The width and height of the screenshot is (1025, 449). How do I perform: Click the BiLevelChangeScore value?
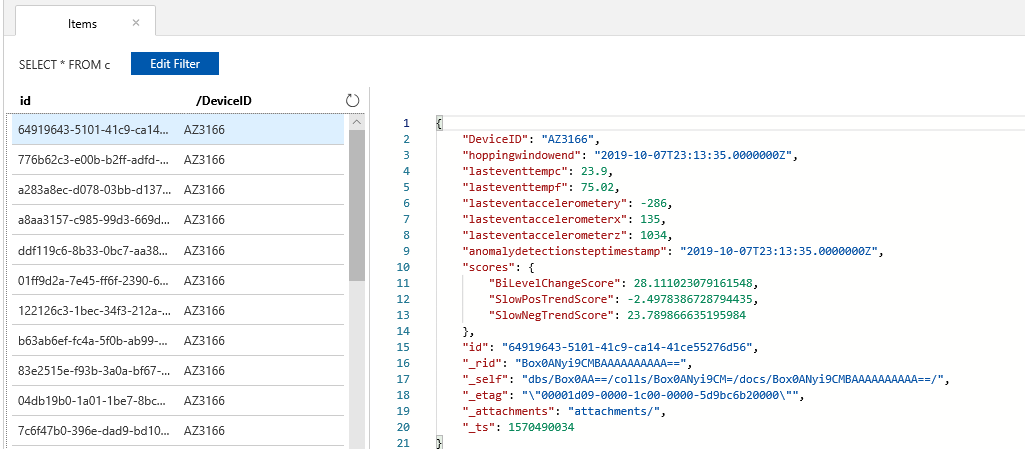tap(694, 284)
